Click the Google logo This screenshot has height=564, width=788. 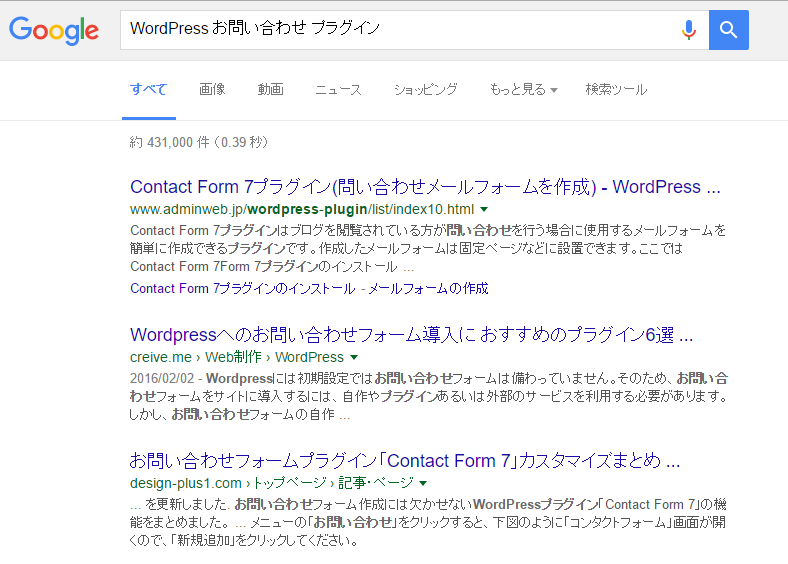54,29
